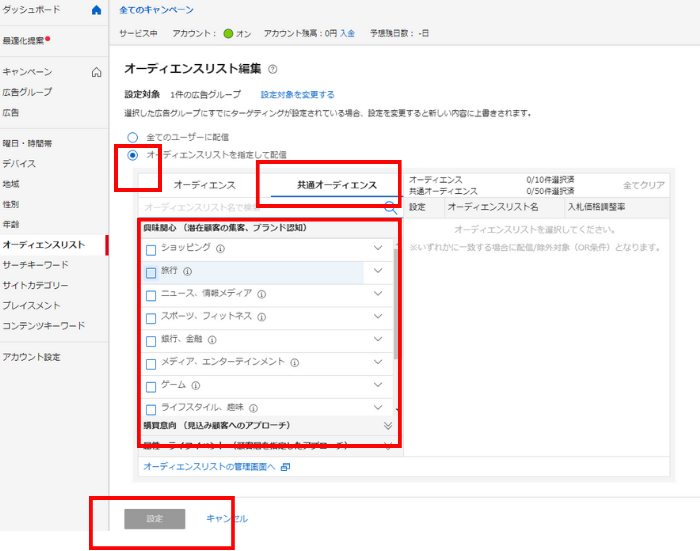Image resolution: width=700 pixels, height=551 pixels.
Task: Open 曜日・時間帯 in the sidebar
Action: click(x=27, y=143)
